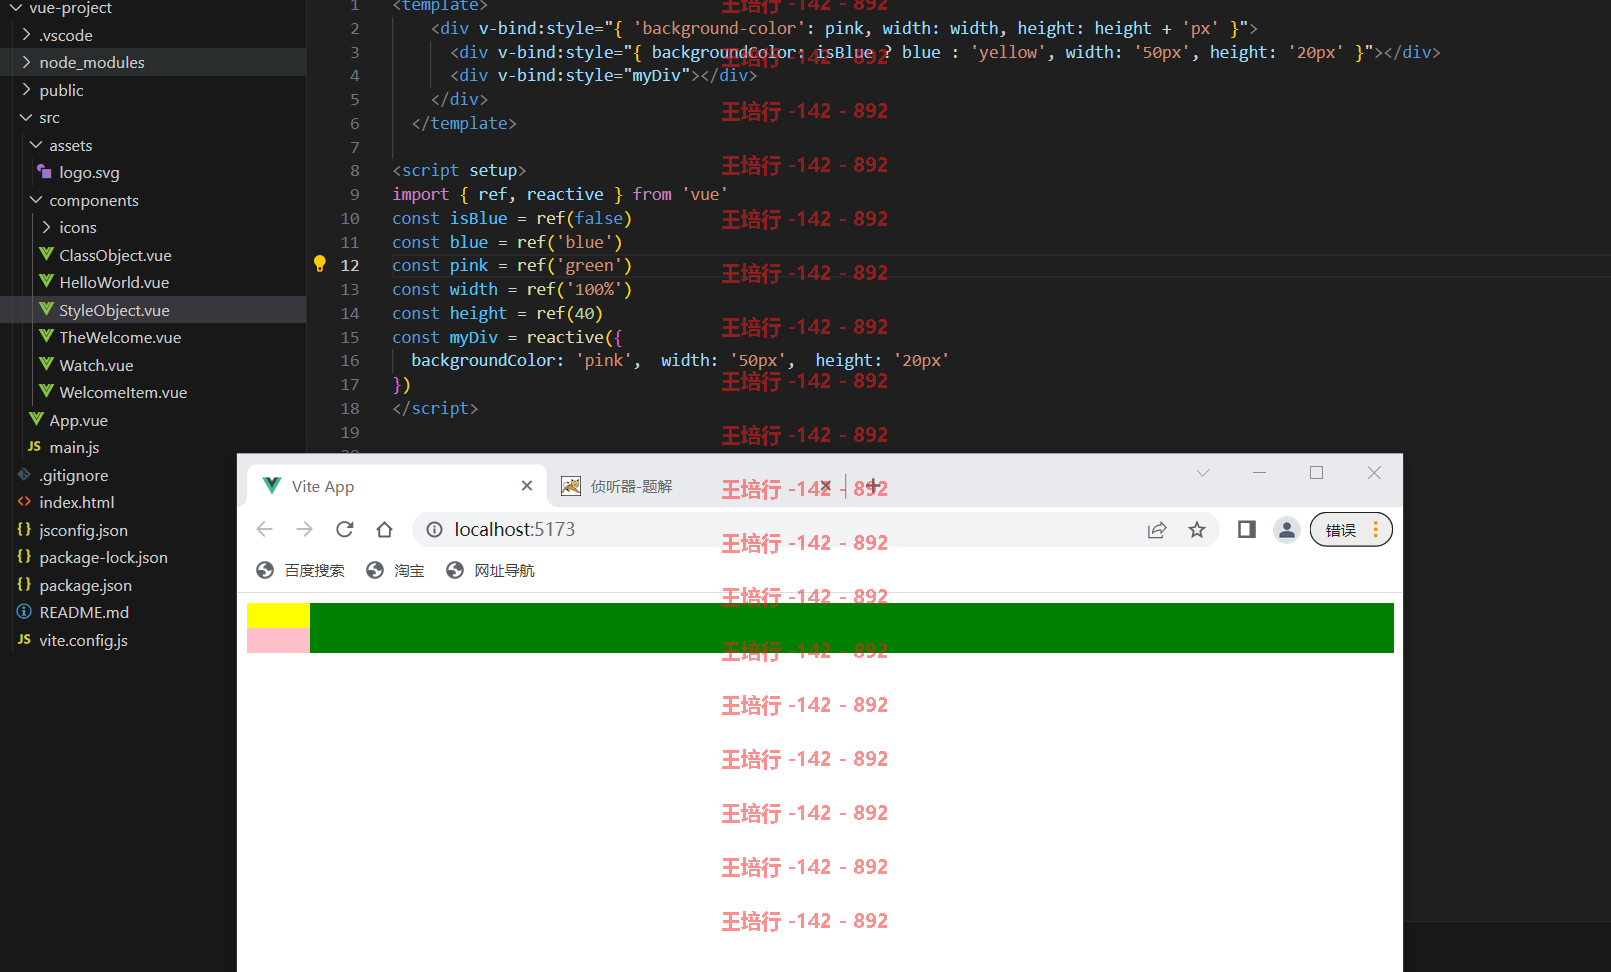Bookmark this page with star
This screenshot has height=972, width=1611.
(x=1197, y=529)
